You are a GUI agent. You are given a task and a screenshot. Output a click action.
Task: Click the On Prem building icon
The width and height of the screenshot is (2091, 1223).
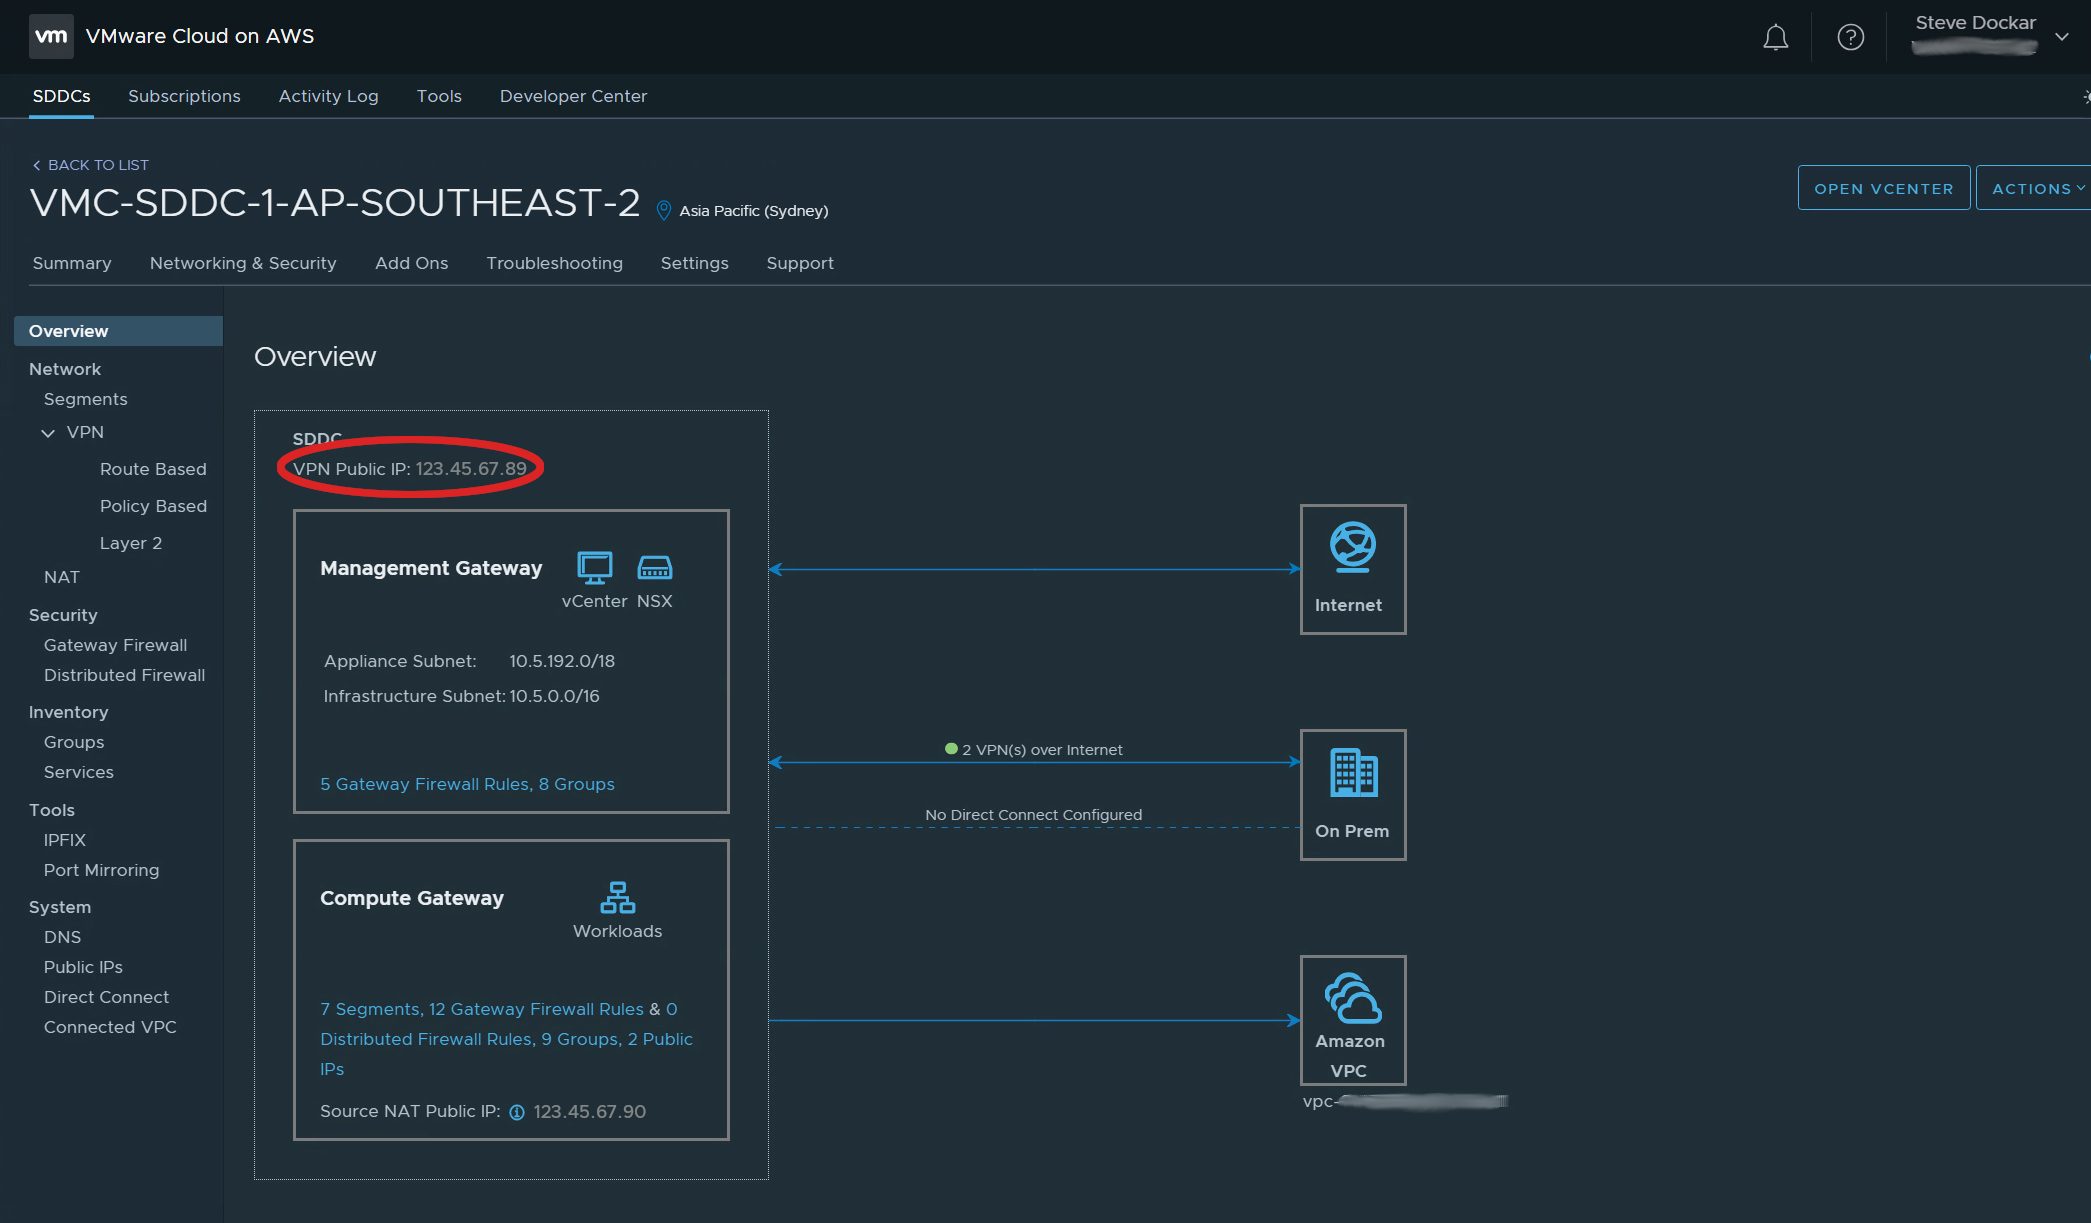[x=1353, y=773]
